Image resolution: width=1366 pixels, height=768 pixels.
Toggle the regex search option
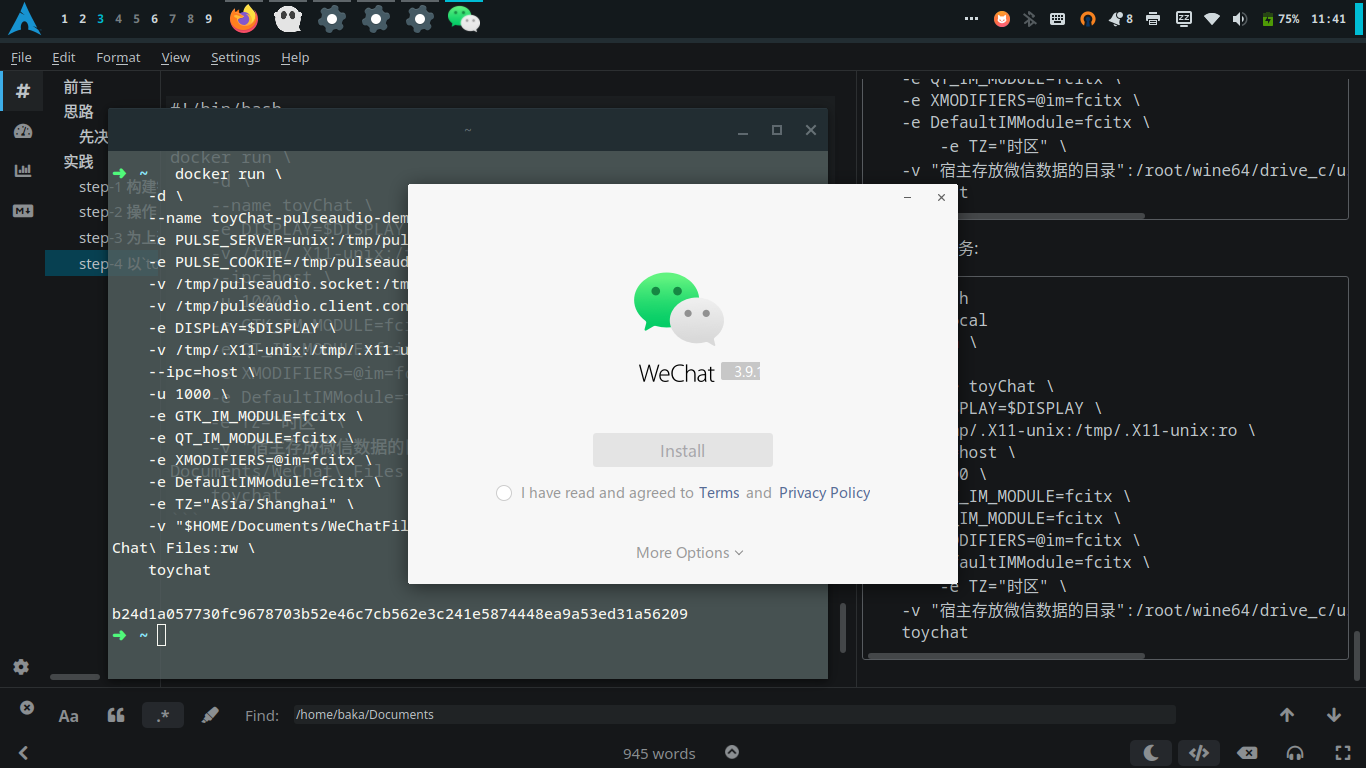tap(163, 715)
